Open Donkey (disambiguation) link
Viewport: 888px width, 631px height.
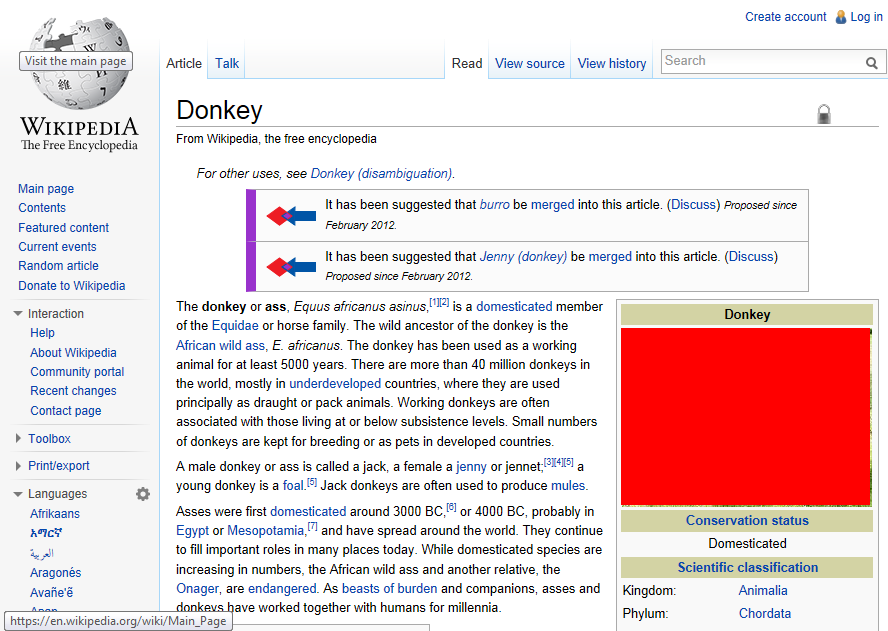tap(381, 173)
